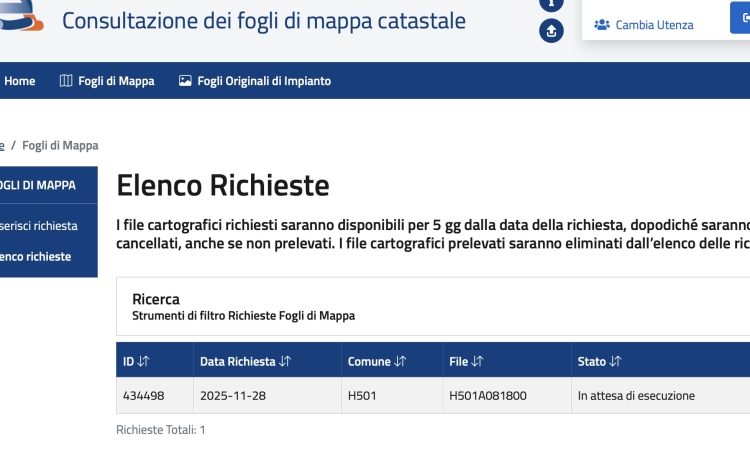Sort requests by Comune column

[x=400, y=361]
